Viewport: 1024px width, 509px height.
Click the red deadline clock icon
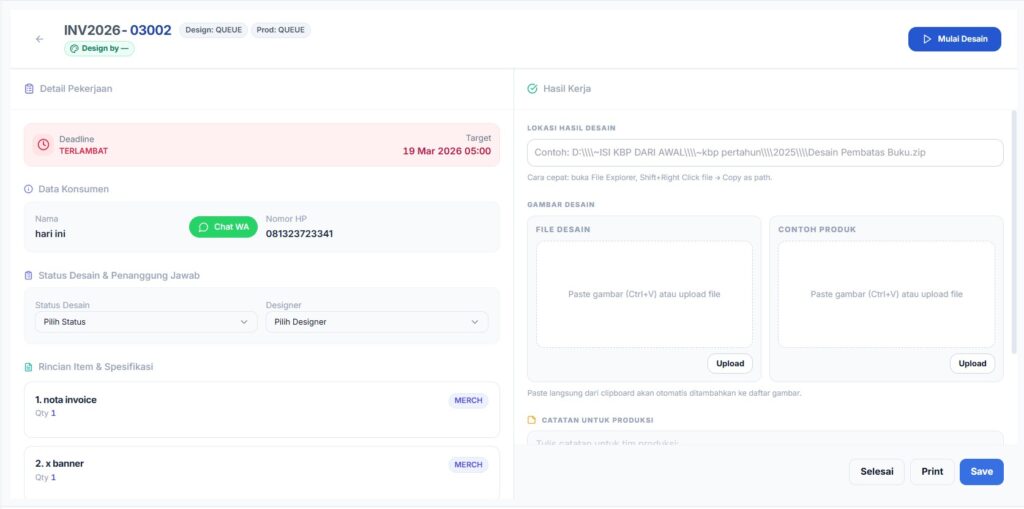(x=43, y=144)
